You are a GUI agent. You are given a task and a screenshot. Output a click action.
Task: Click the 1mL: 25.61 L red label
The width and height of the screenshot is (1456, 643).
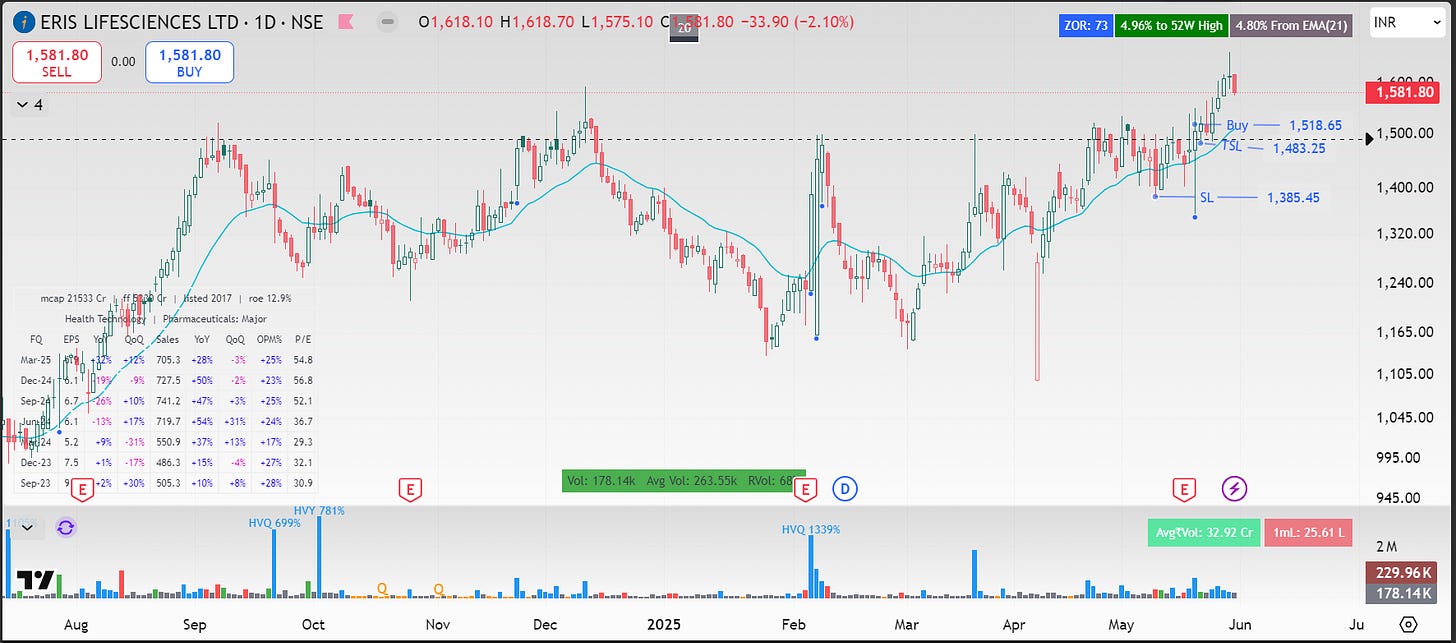pos(1308,533)
